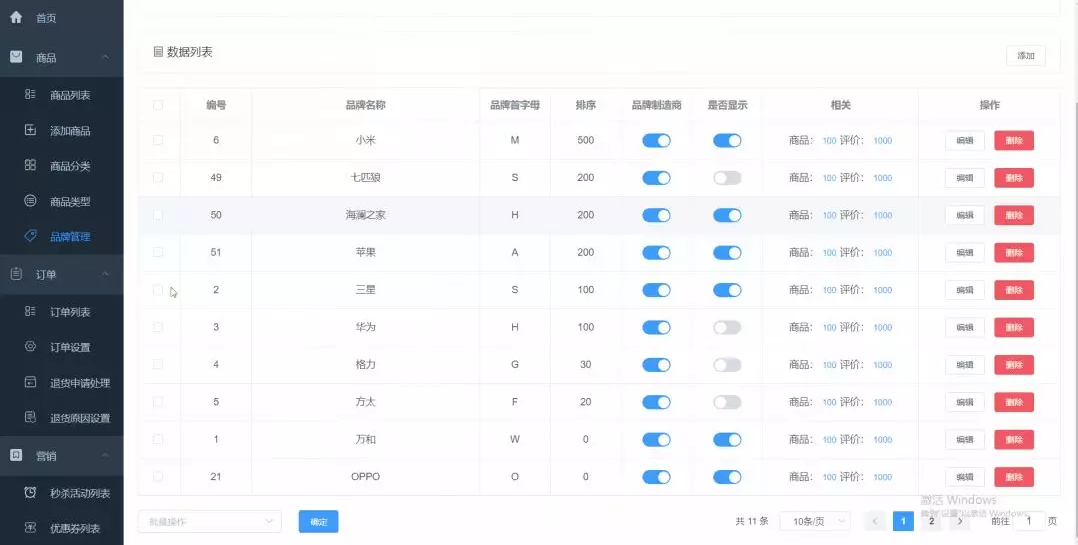Collapse the 商品 menu chevron
Image resolution: width=1078 pixels, height=545 pixels.
(105, 58)
